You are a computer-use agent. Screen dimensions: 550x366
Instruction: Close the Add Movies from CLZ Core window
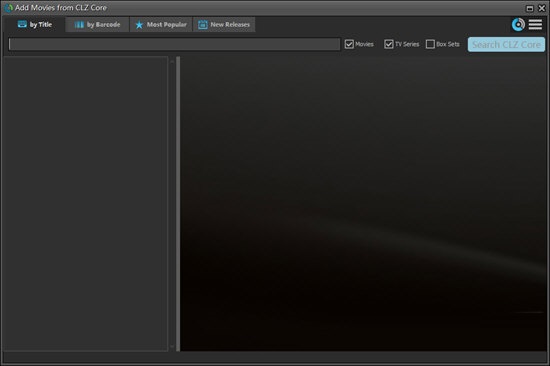[x=542, y=8]
